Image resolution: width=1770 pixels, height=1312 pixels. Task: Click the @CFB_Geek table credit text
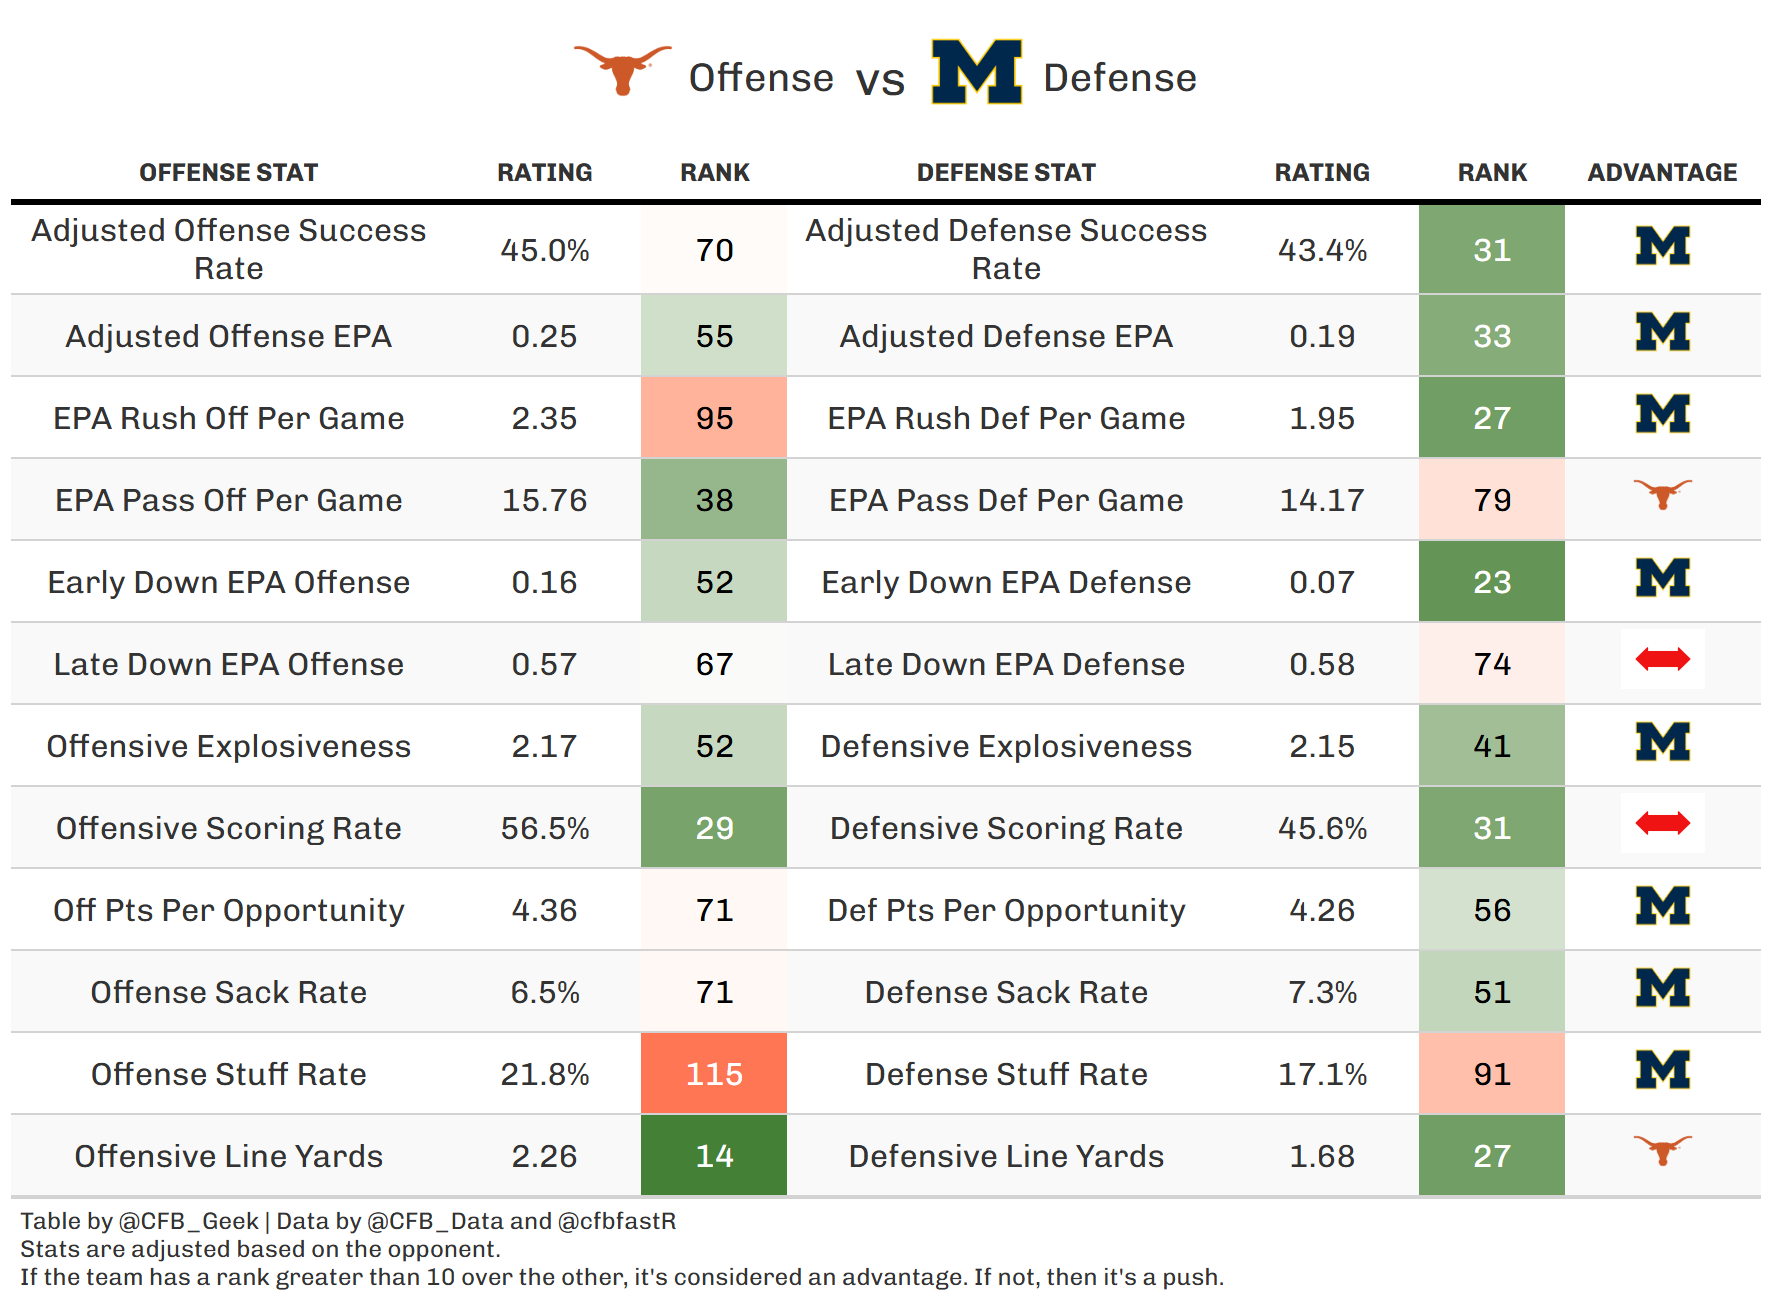[188, 1221]
